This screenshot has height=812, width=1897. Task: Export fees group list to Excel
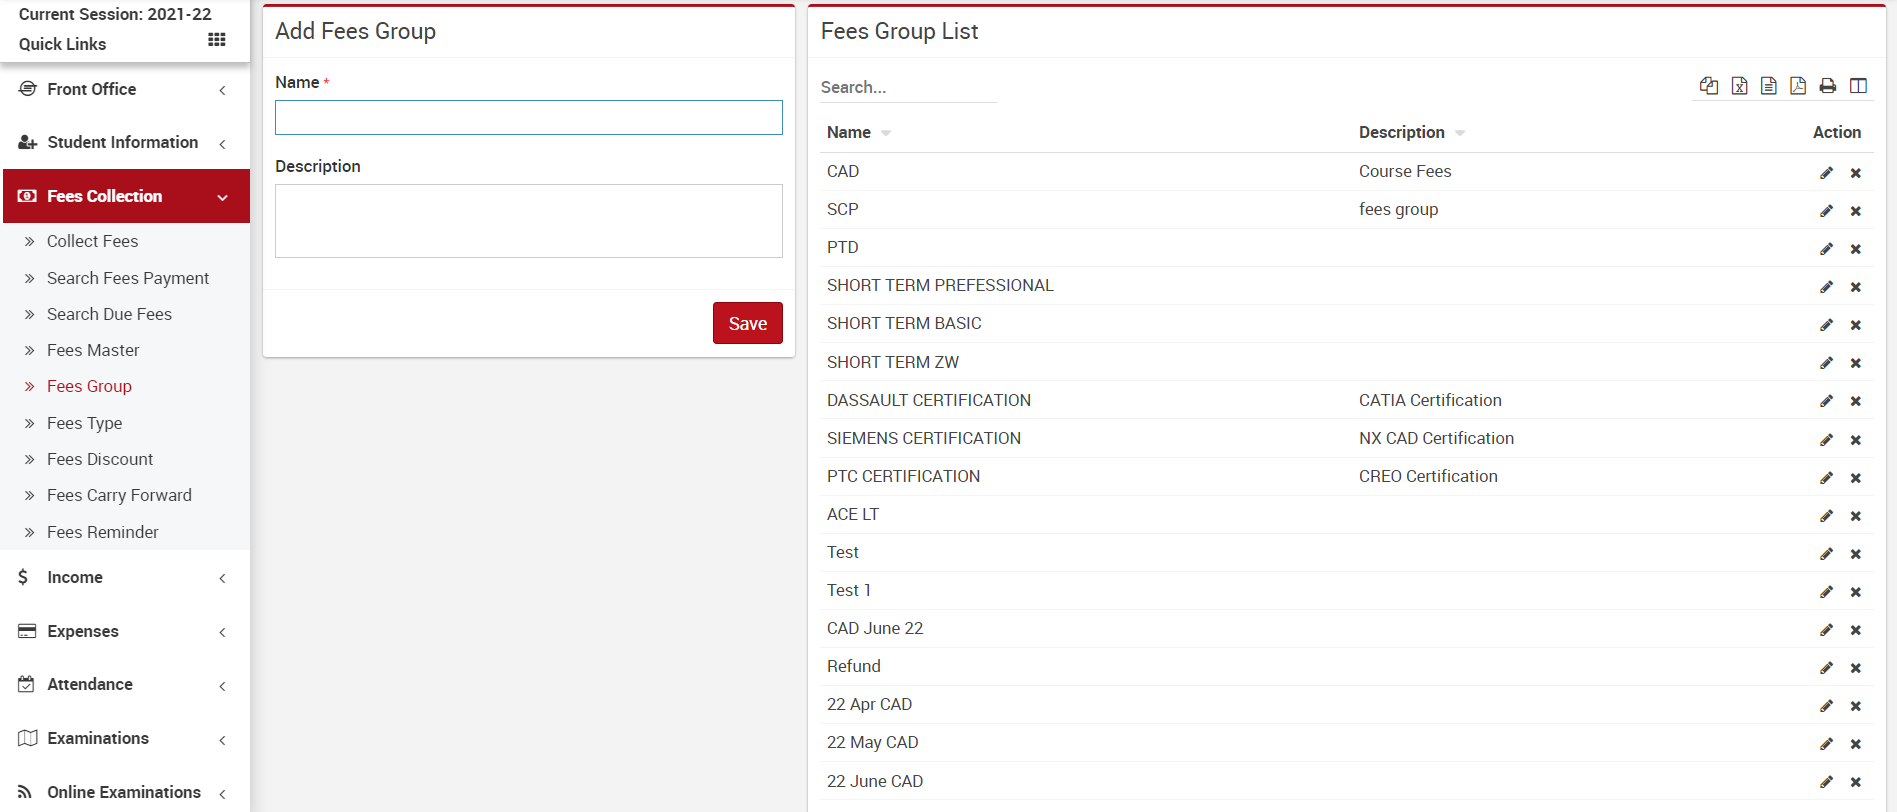pyautogui.click(x=1739, y=86)
